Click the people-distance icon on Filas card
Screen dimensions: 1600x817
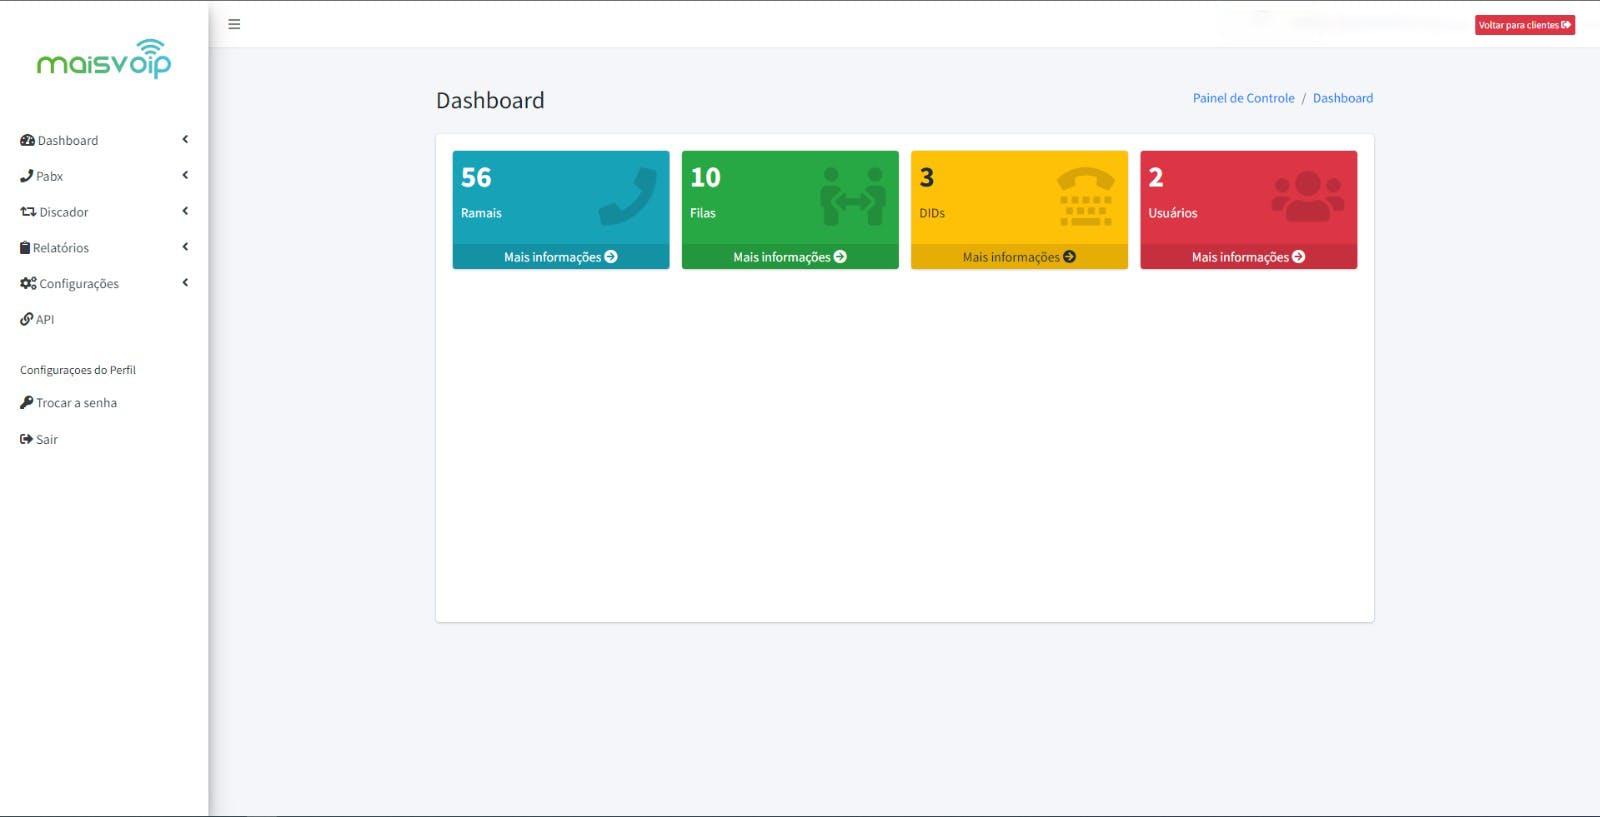(x=853, y=196)
